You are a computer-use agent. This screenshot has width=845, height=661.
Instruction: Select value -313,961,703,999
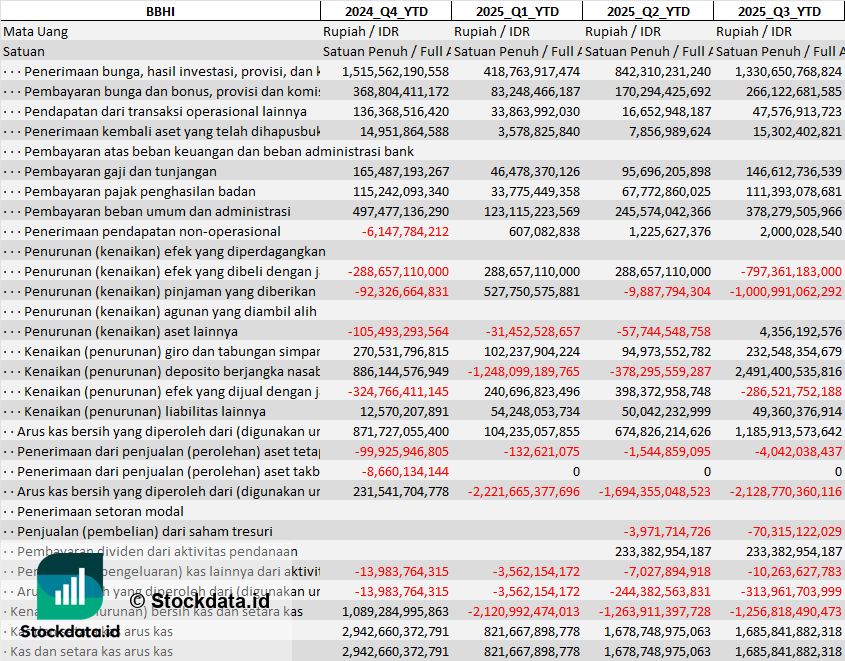(x=791, y=592)
